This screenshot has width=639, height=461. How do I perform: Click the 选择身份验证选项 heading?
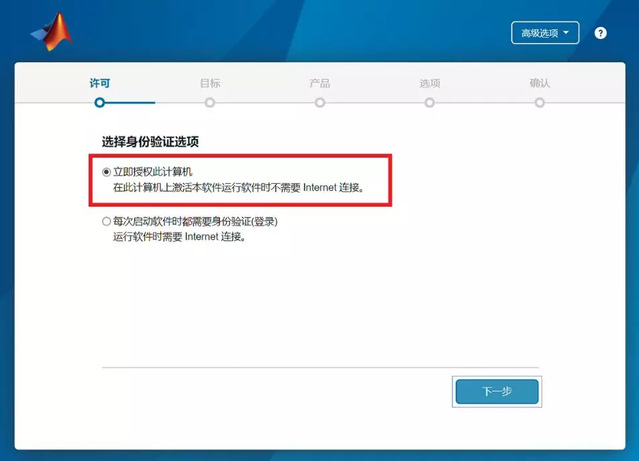[150, 142]
